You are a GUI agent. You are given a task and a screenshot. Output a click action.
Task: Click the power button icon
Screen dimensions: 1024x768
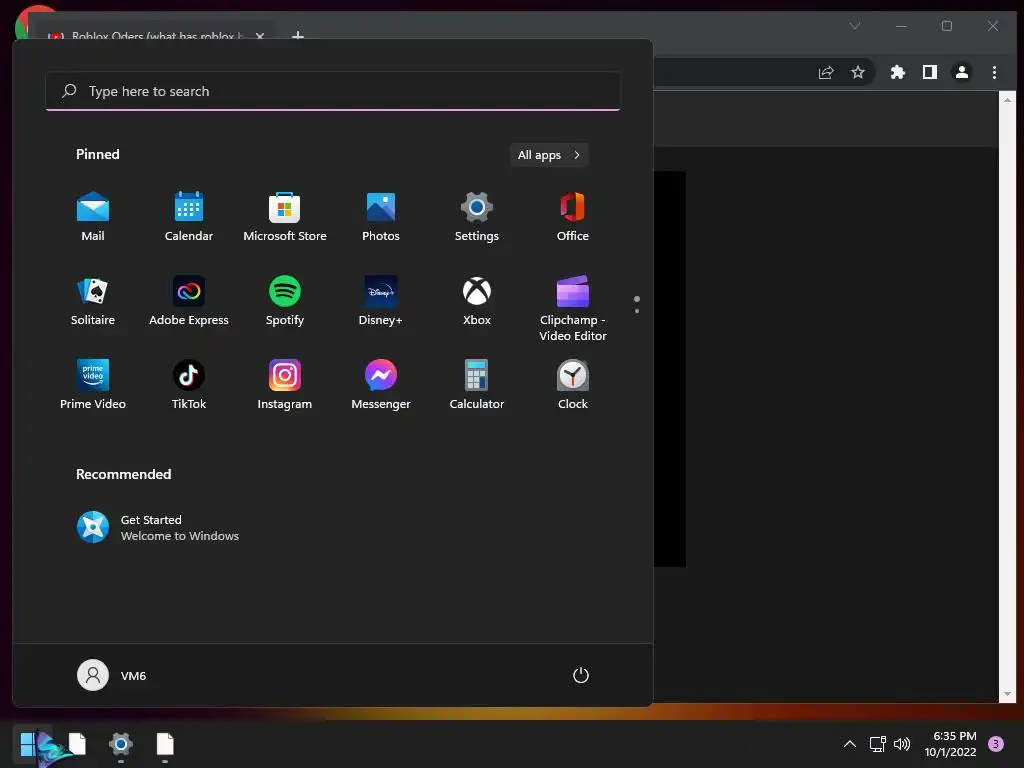pyautogui.click(x=581, y=675)
